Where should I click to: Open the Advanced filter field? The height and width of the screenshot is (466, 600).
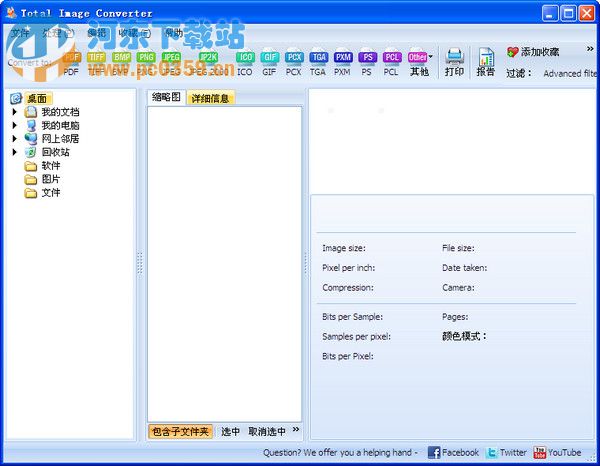click(569, 73)
